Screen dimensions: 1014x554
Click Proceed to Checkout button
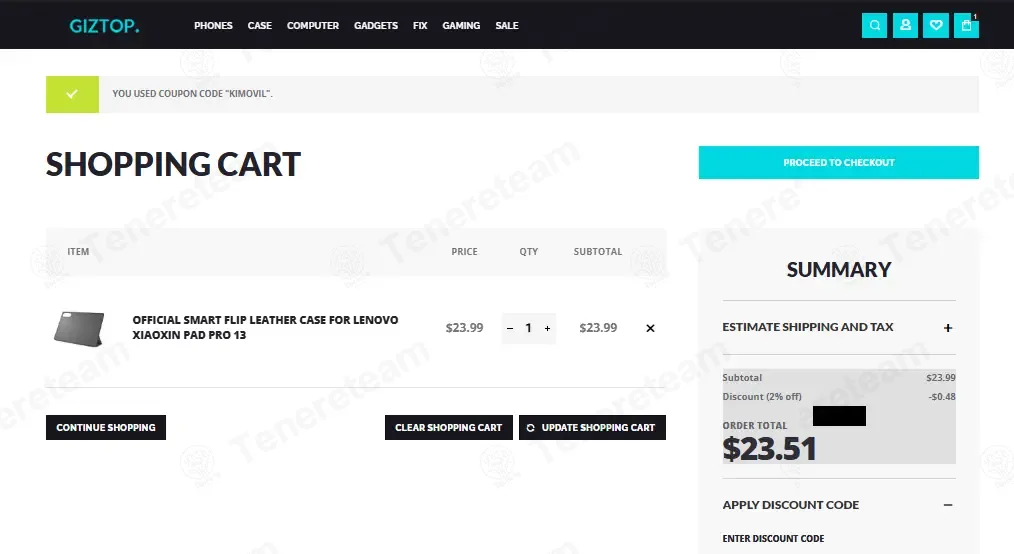coord(839,162)
